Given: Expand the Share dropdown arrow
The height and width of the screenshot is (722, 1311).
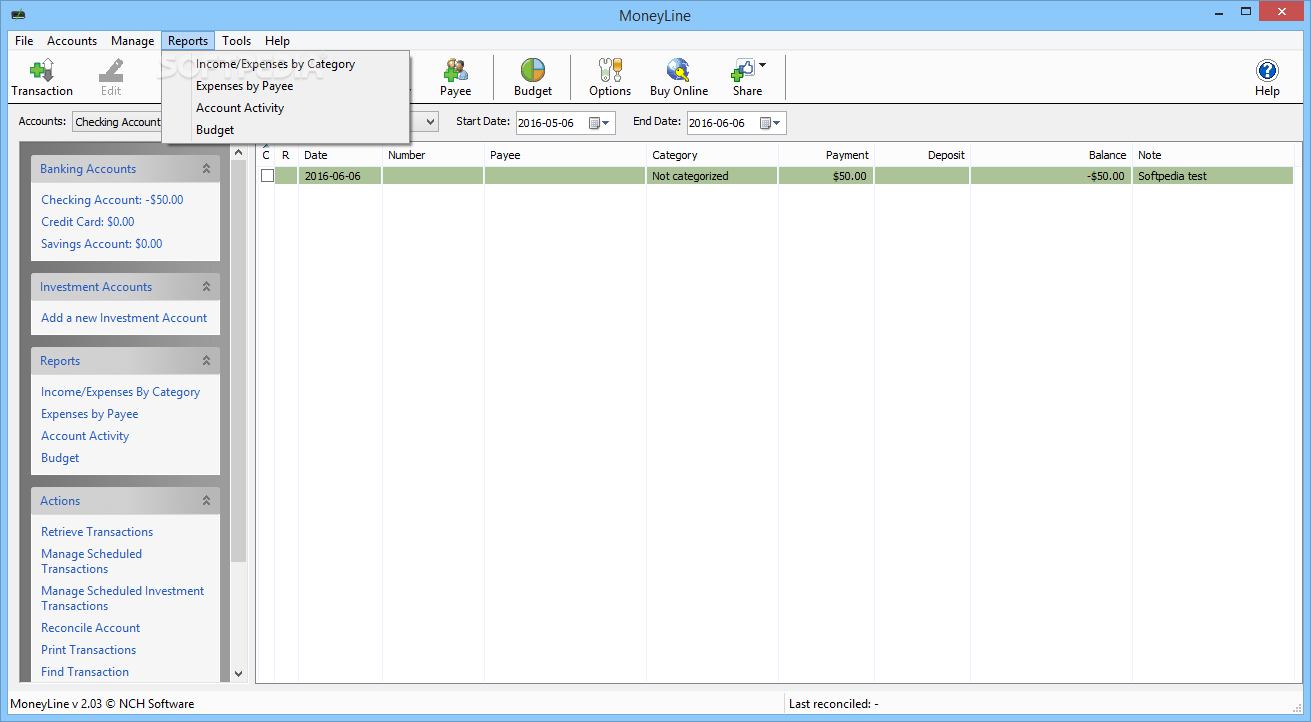Looking at the screenshot, I should coord(763,66).
